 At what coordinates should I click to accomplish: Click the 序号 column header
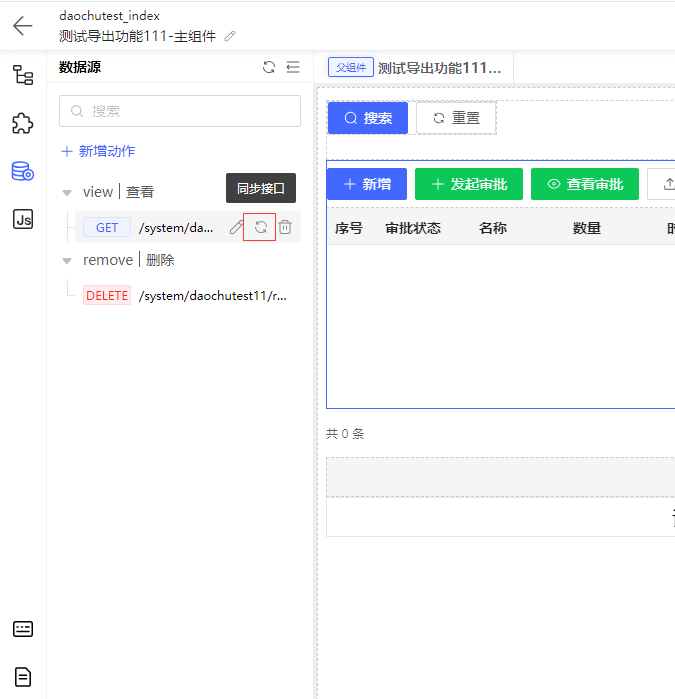tap(349, 228)
